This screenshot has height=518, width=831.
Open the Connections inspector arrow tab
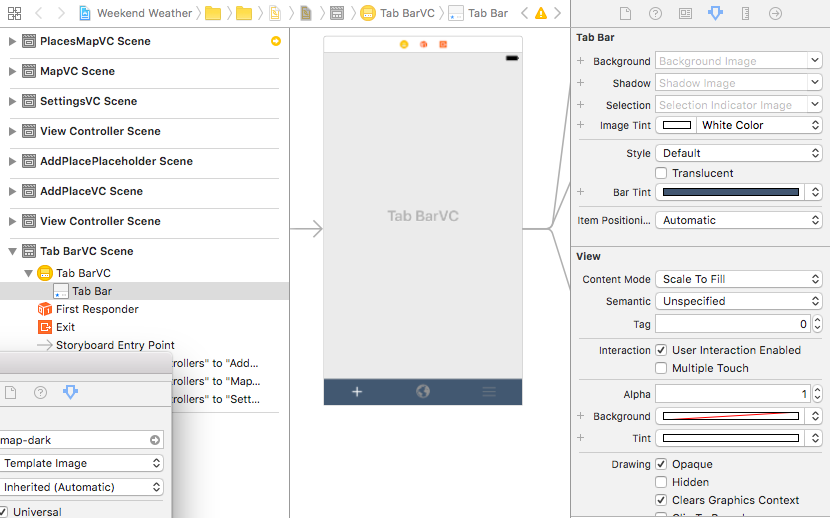[x=775, y=13]
